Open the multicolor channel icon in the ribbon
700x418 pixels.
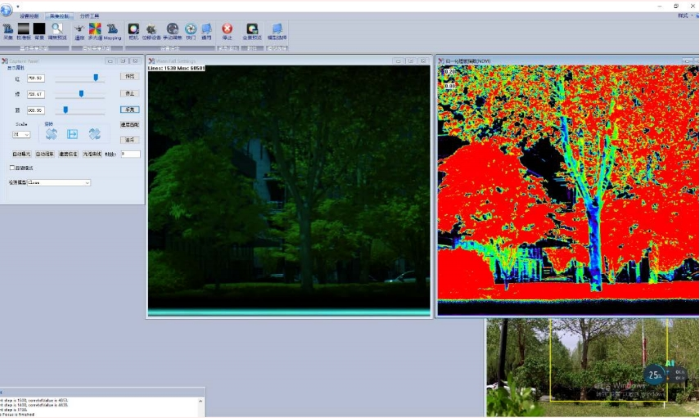click(95, 29)
